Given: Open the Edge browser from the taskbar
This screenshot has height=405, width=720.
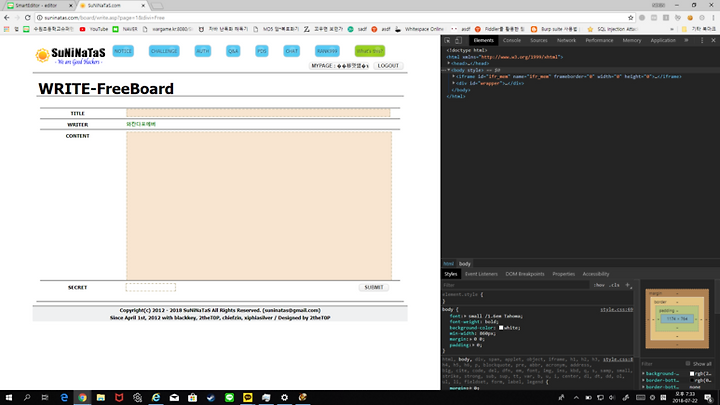Looking at the screenshot, I should 64,398.
